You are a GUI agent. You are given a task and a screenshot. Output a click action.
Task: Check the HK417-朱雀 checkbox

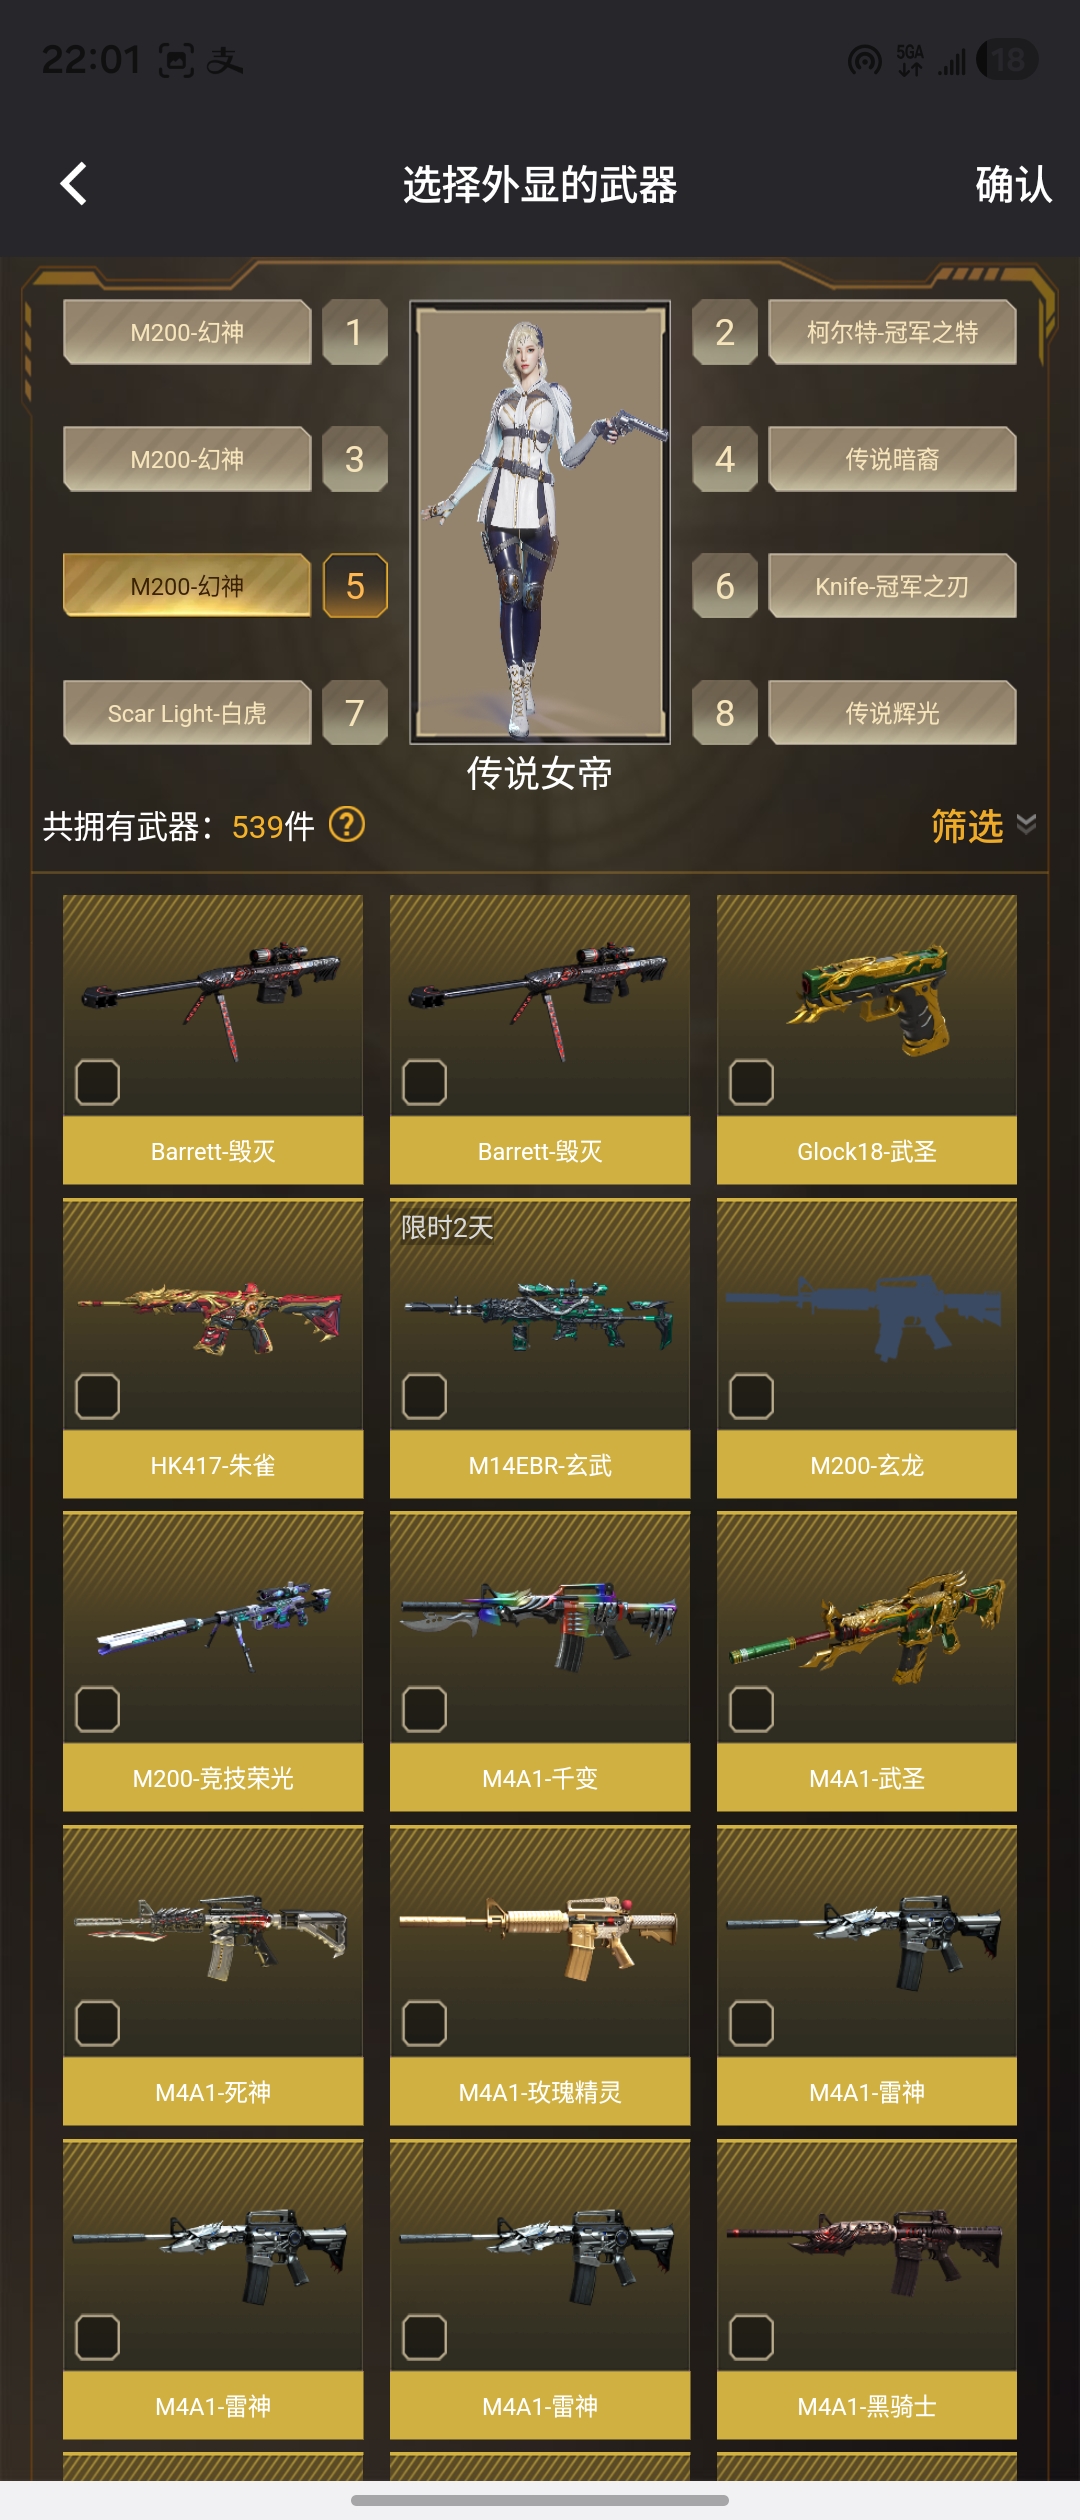98,1396
